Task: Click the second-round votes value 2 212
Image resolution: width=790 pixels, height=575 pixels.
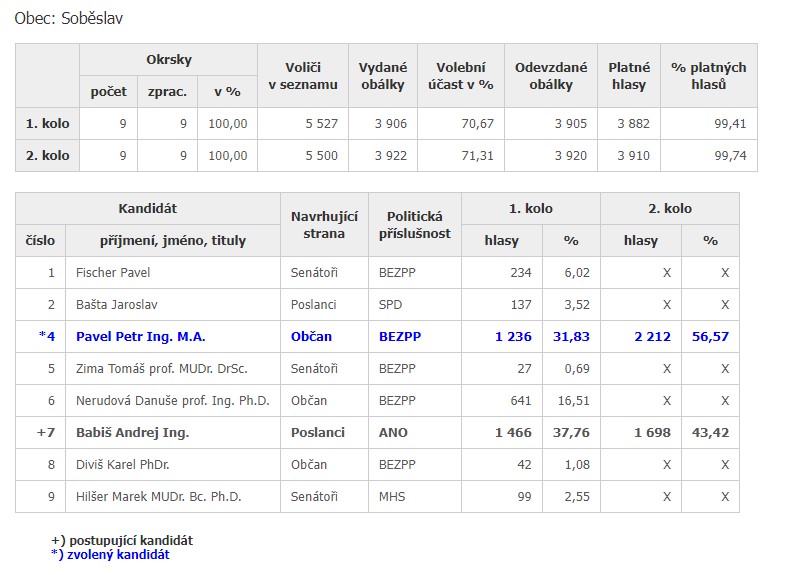Action: tap(652, 337)
